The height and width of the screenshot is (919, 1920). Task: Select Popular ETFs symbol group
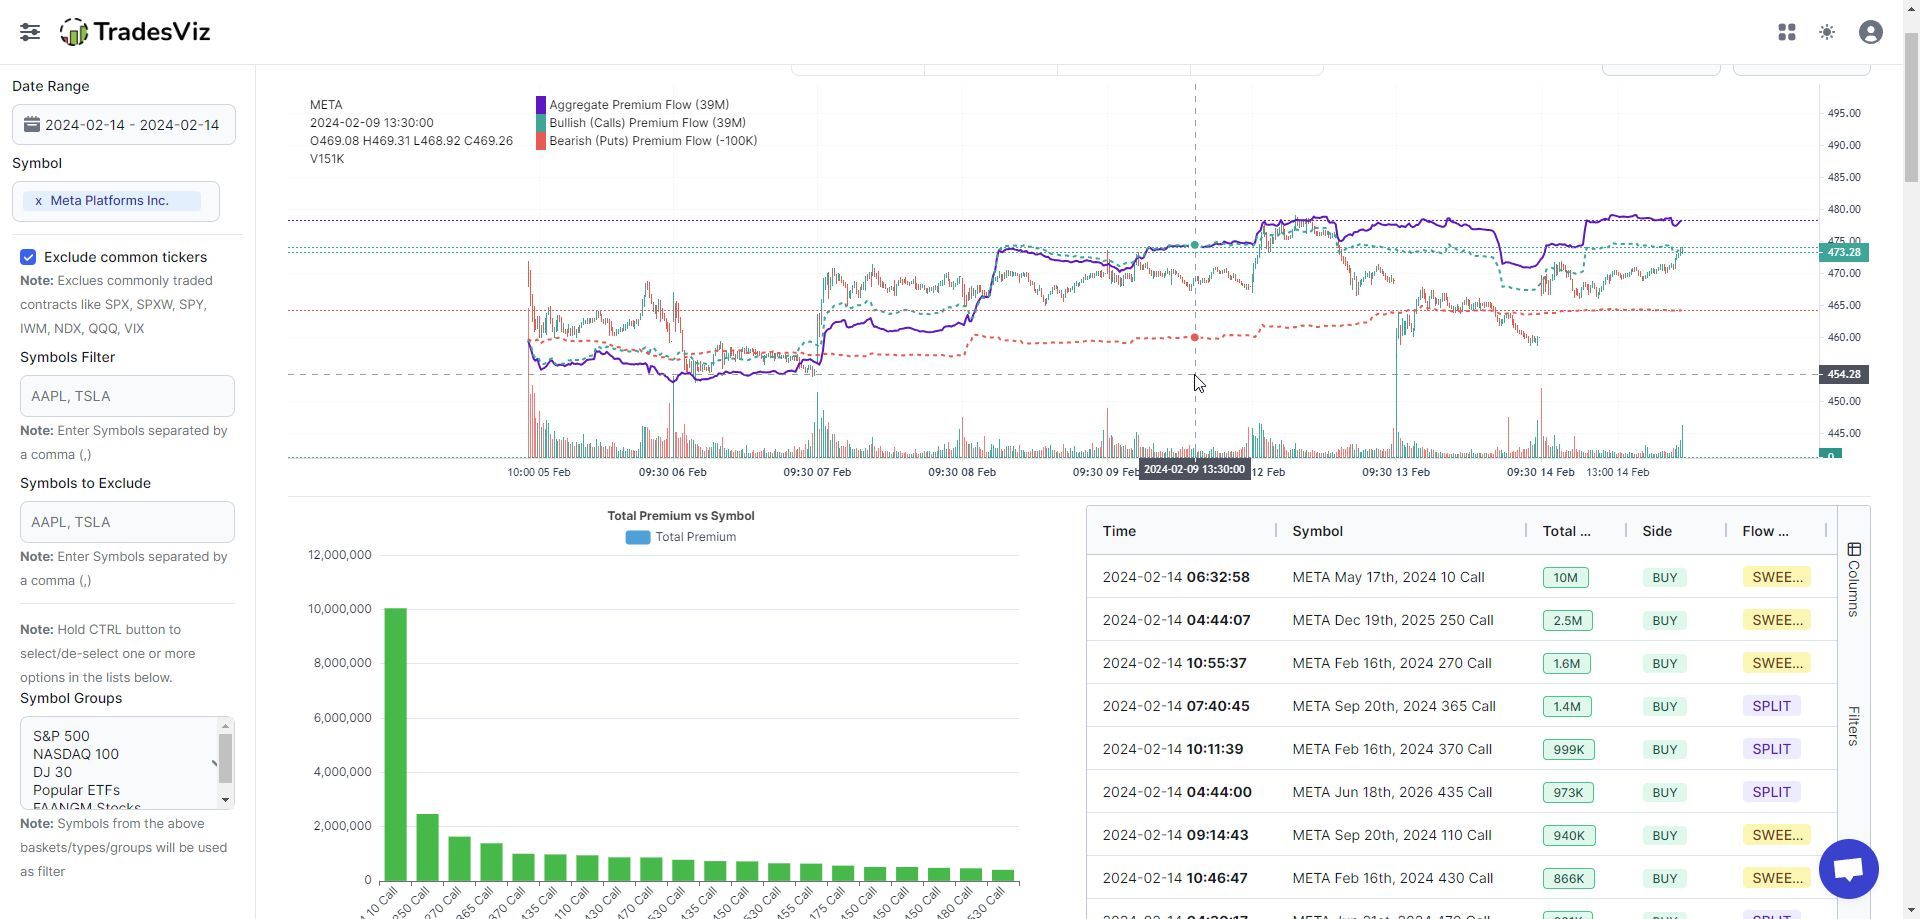point(76,790)
